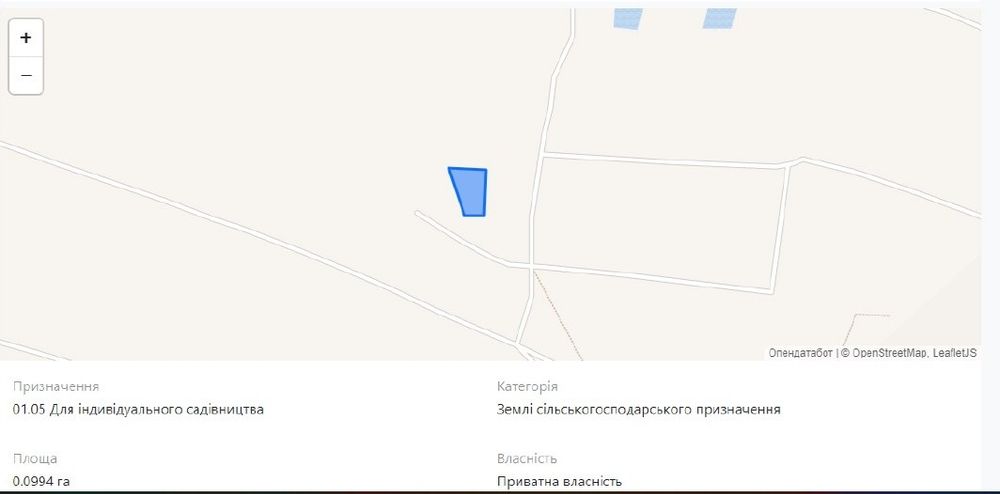Click the dotted path line below the crossroads

click(x=557, y=315)
